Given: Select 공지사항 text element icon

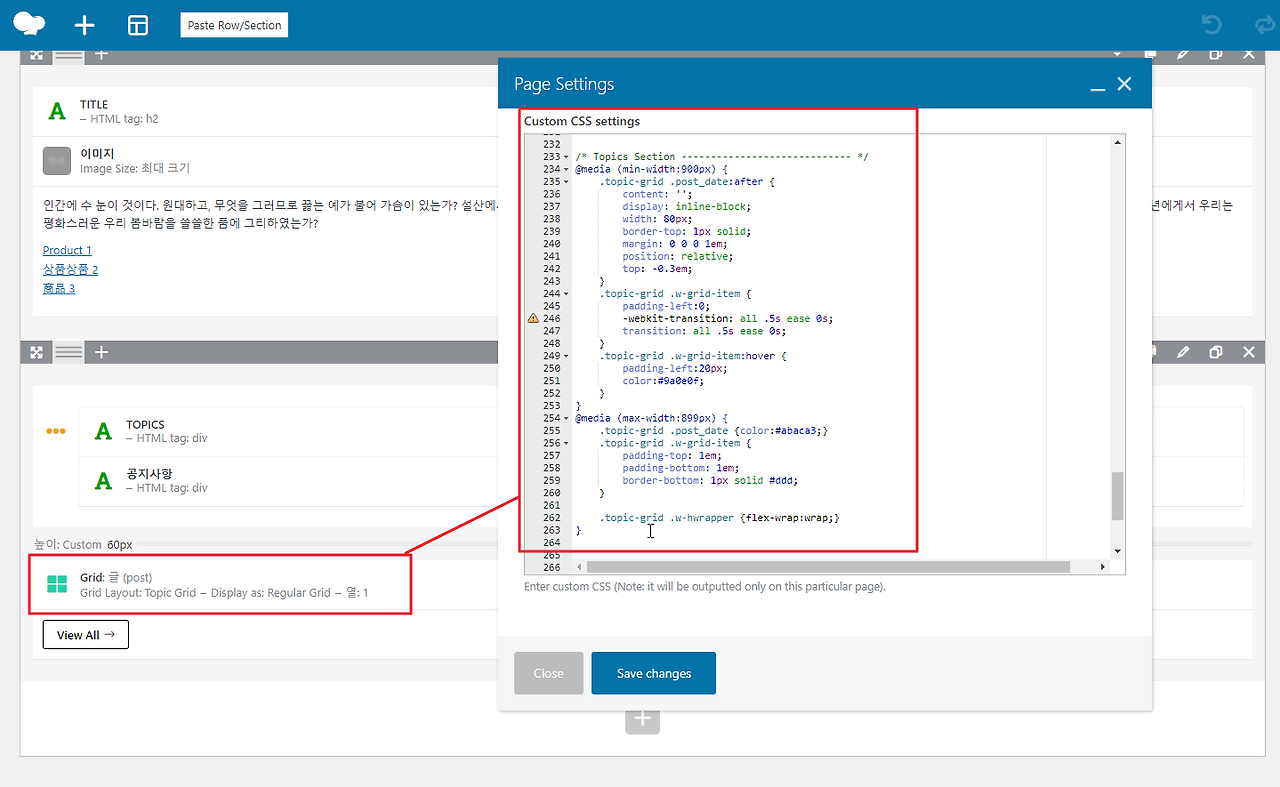Looking at the screenshot, I should tap(103, 481).
